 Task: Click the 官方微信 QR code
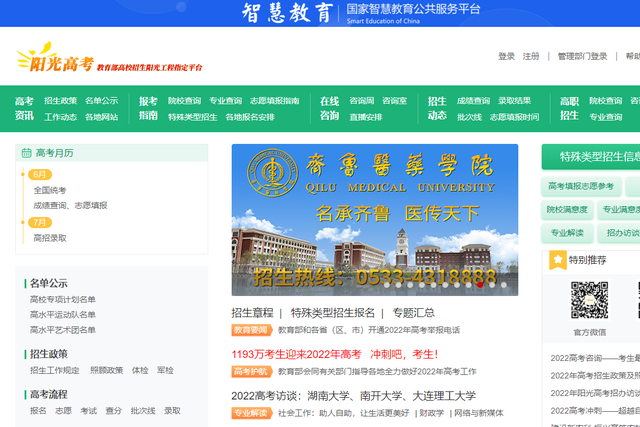click(x=589, y=300)
